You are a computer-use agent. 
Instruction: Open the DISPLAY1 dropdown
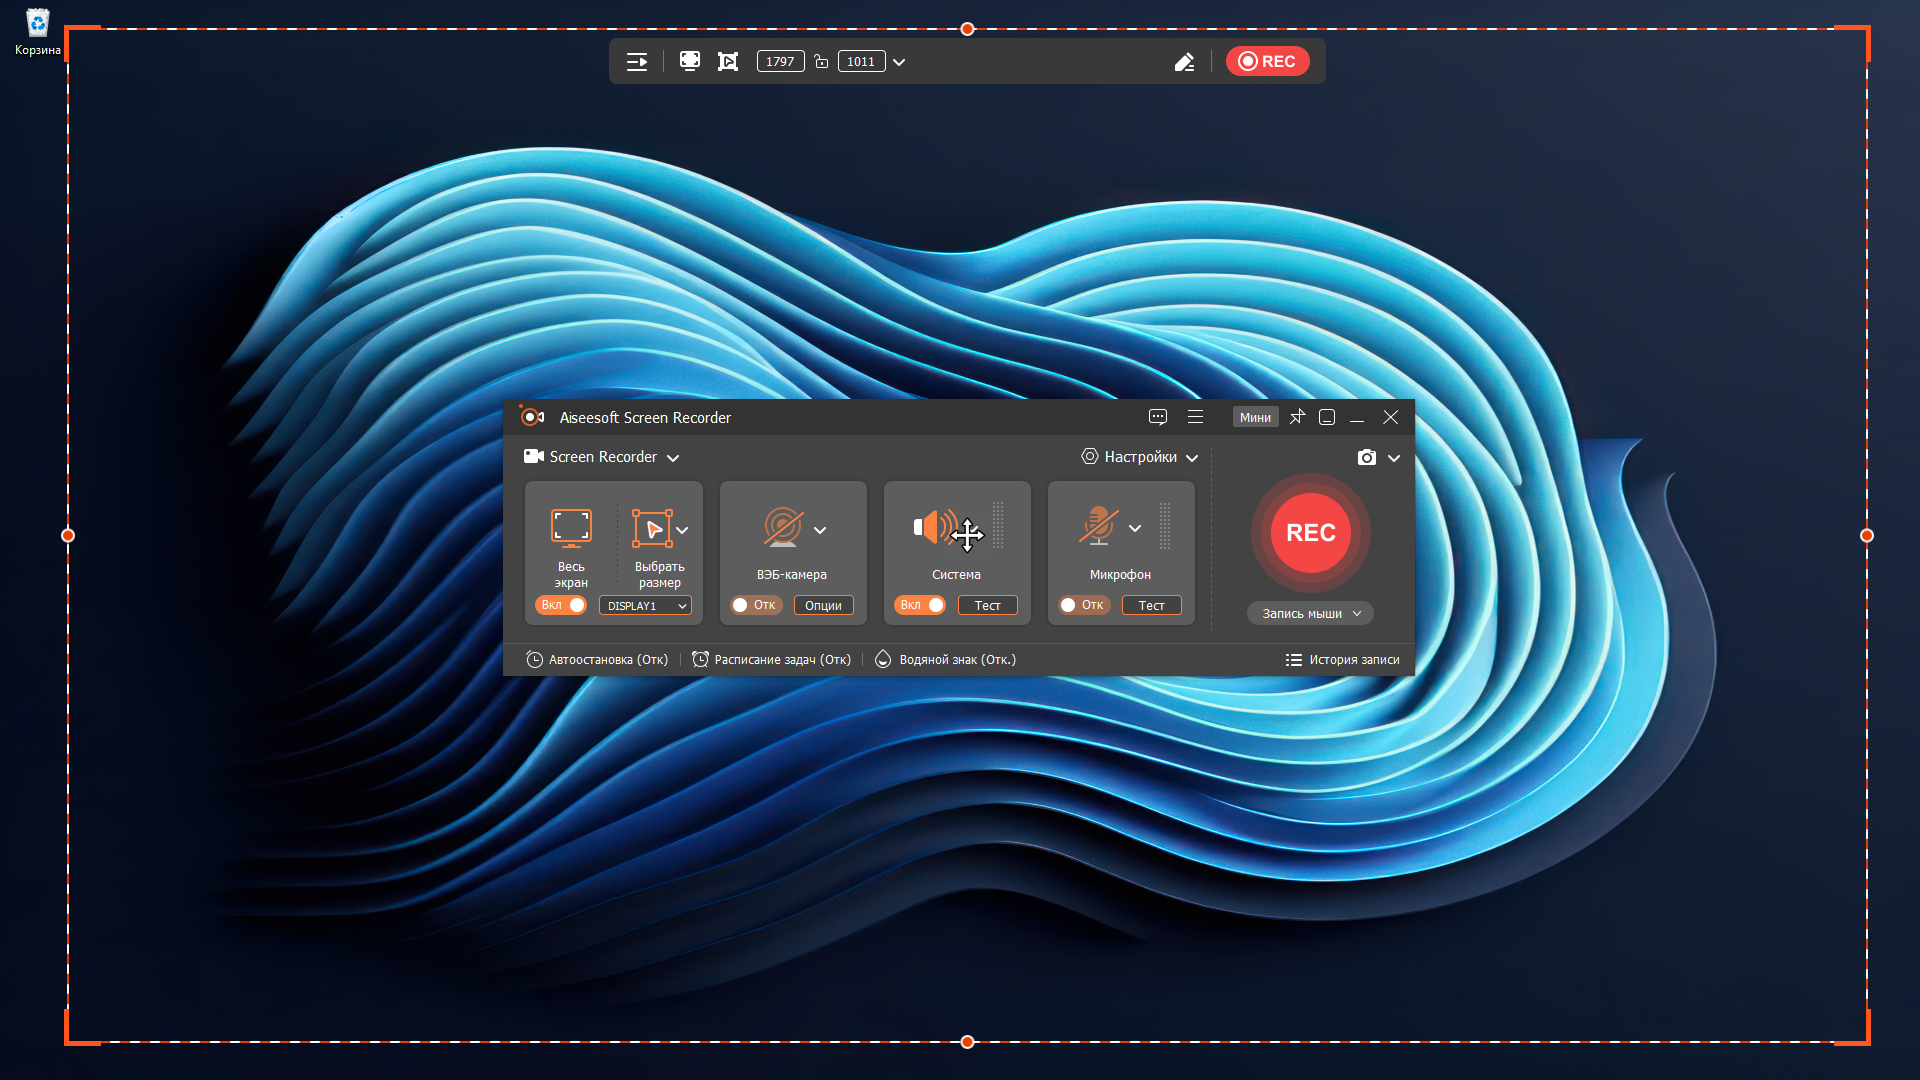pyautogui.click(x=645, y=606)
